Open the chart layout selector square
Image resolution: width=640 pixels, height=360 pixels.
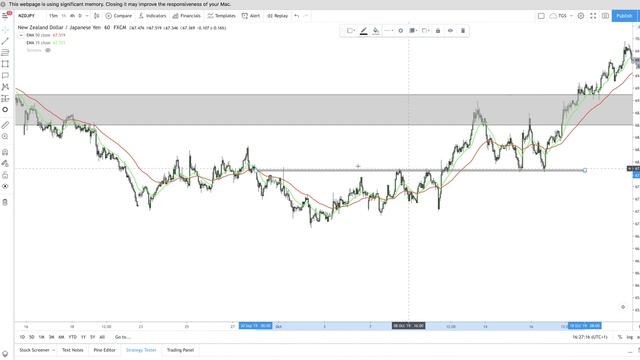541,16
